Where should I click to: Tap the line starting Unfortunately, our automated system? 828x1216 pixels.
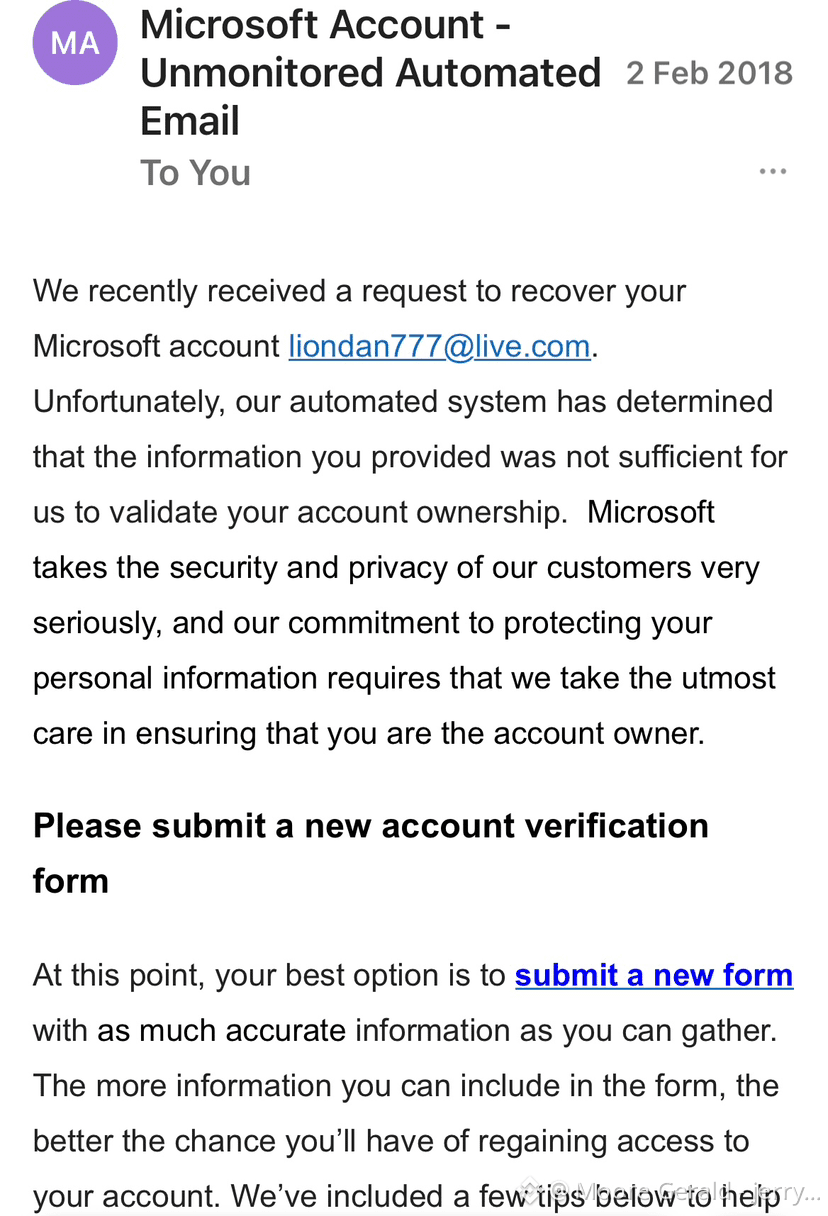point(403,402)
